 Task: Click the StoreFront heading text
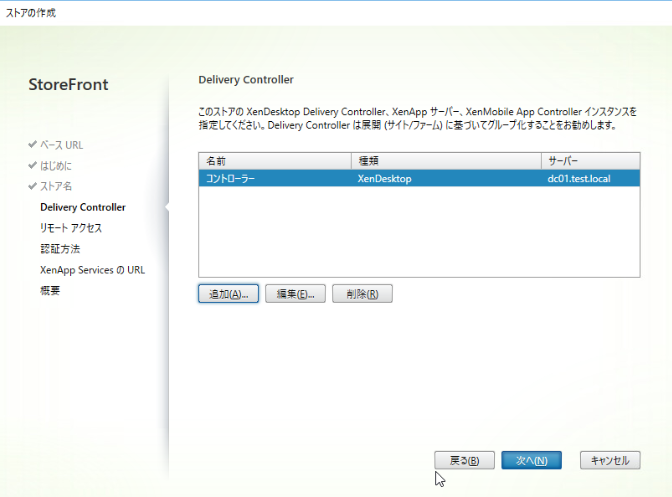pos(68,84)
